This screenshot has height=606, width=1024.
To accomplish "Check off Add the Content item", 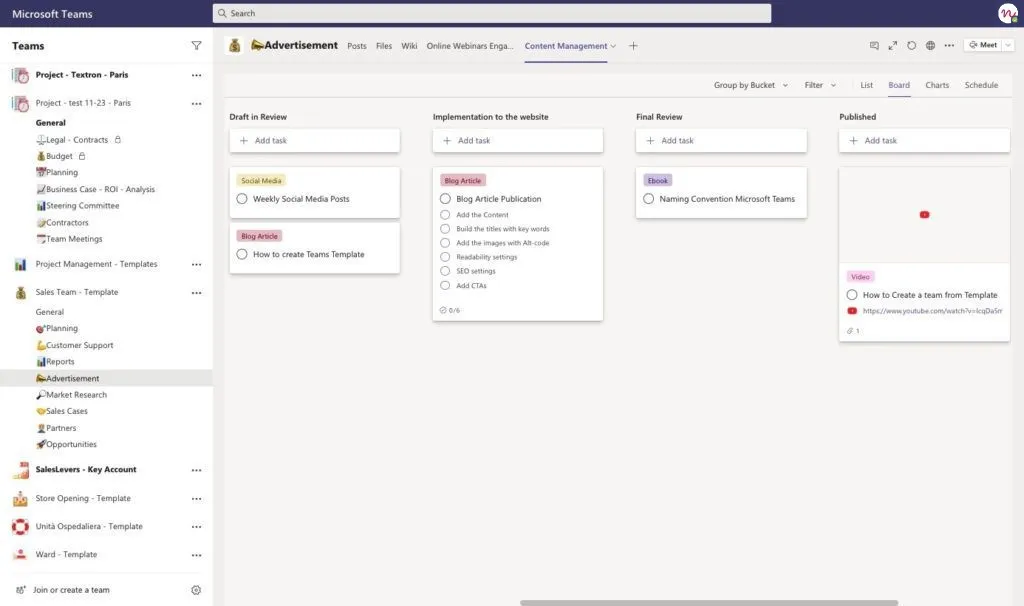I will (x=445, y=214).
